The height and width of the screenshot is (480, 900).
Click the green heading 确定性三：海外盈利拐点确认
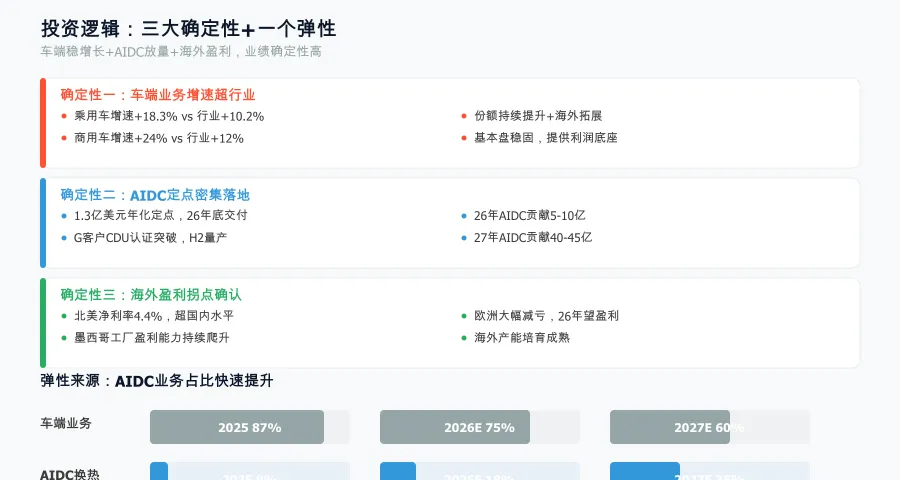tap(151, 295)
